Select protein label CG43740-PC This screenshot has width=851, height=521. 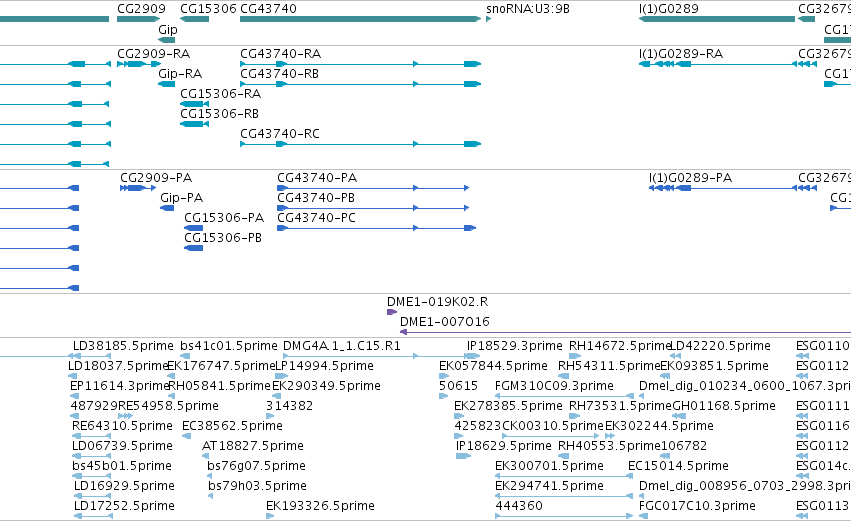coord(316,218)
